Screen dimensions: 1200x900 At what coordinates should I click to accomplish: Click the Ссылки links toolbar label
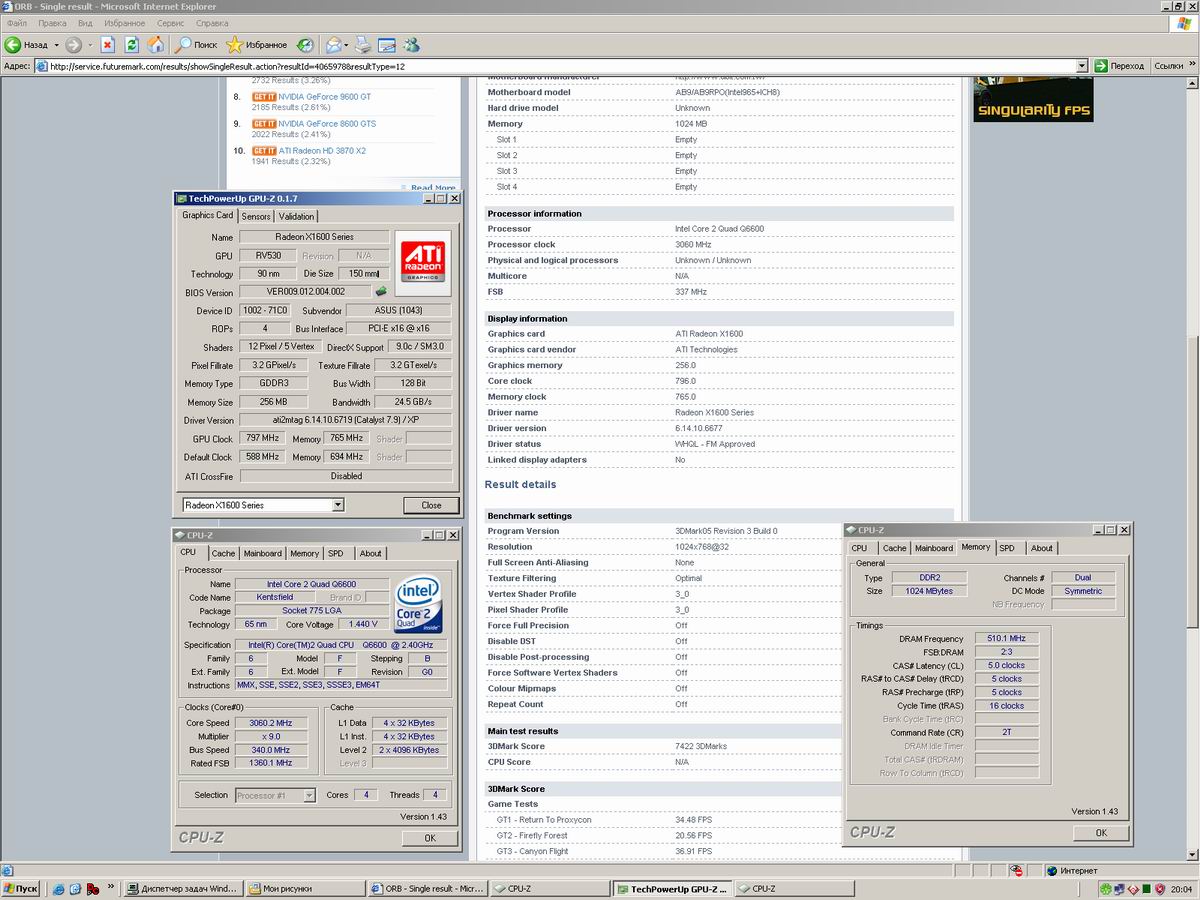[1169, 66]
